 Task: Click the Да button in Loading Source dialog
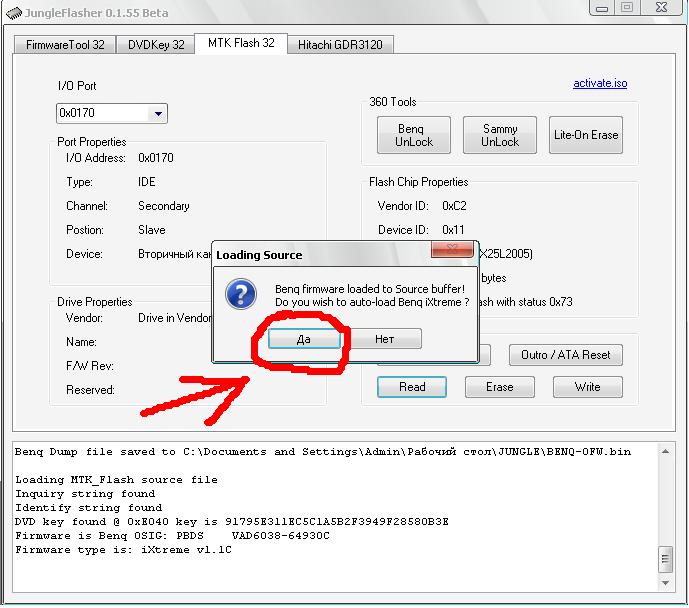coord(304,339)
